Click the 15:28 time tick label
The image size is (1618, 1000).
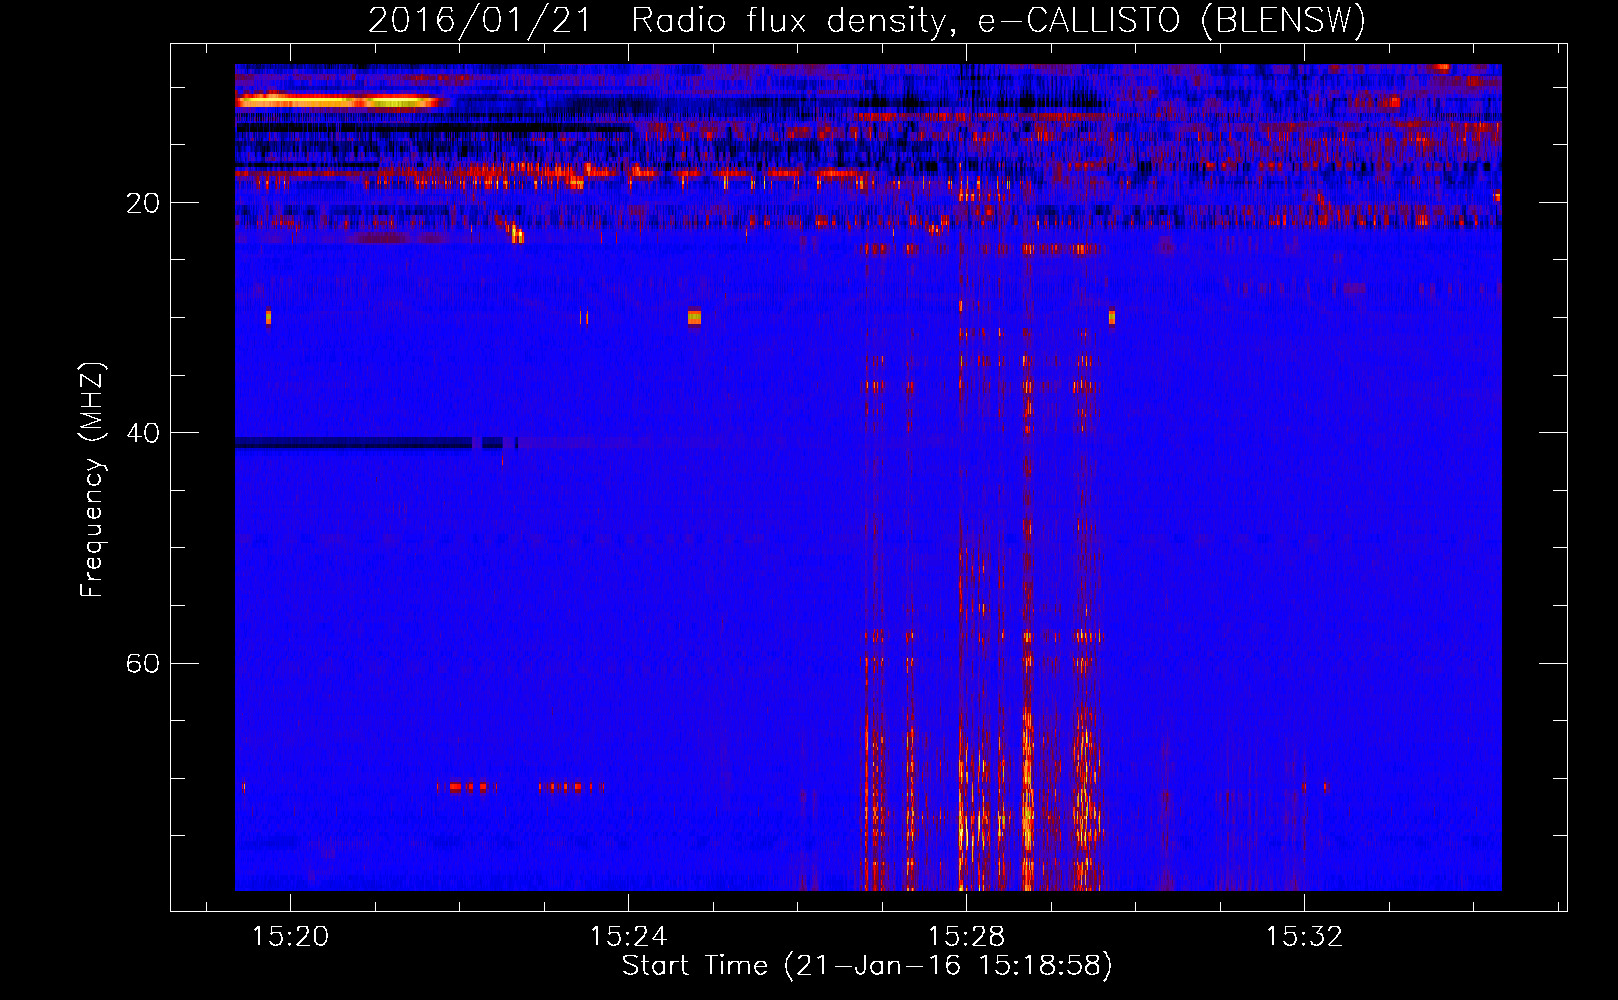pos(966,936)
